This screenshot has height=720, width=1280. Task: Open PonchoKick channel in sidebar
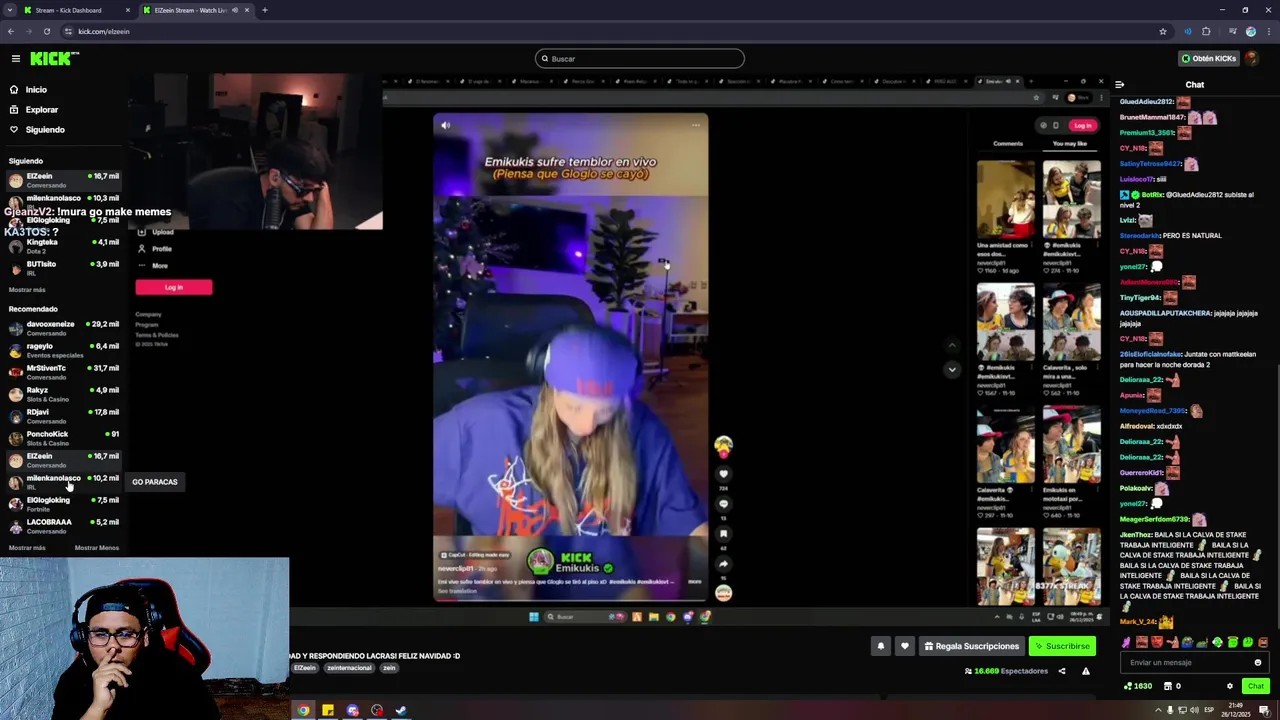click(64, 438)
